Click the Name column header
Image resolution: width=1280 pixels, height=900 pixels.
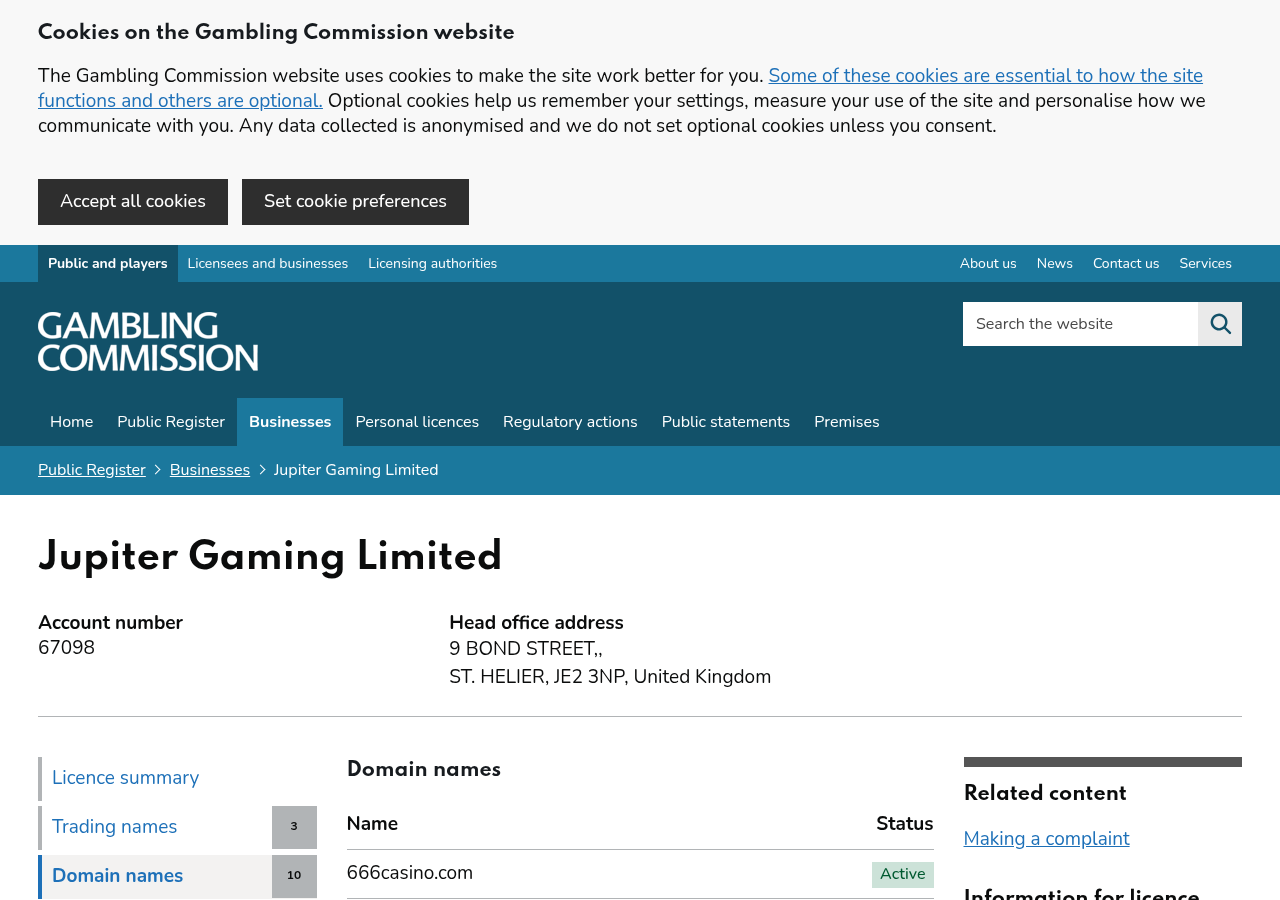coord(372,824)
